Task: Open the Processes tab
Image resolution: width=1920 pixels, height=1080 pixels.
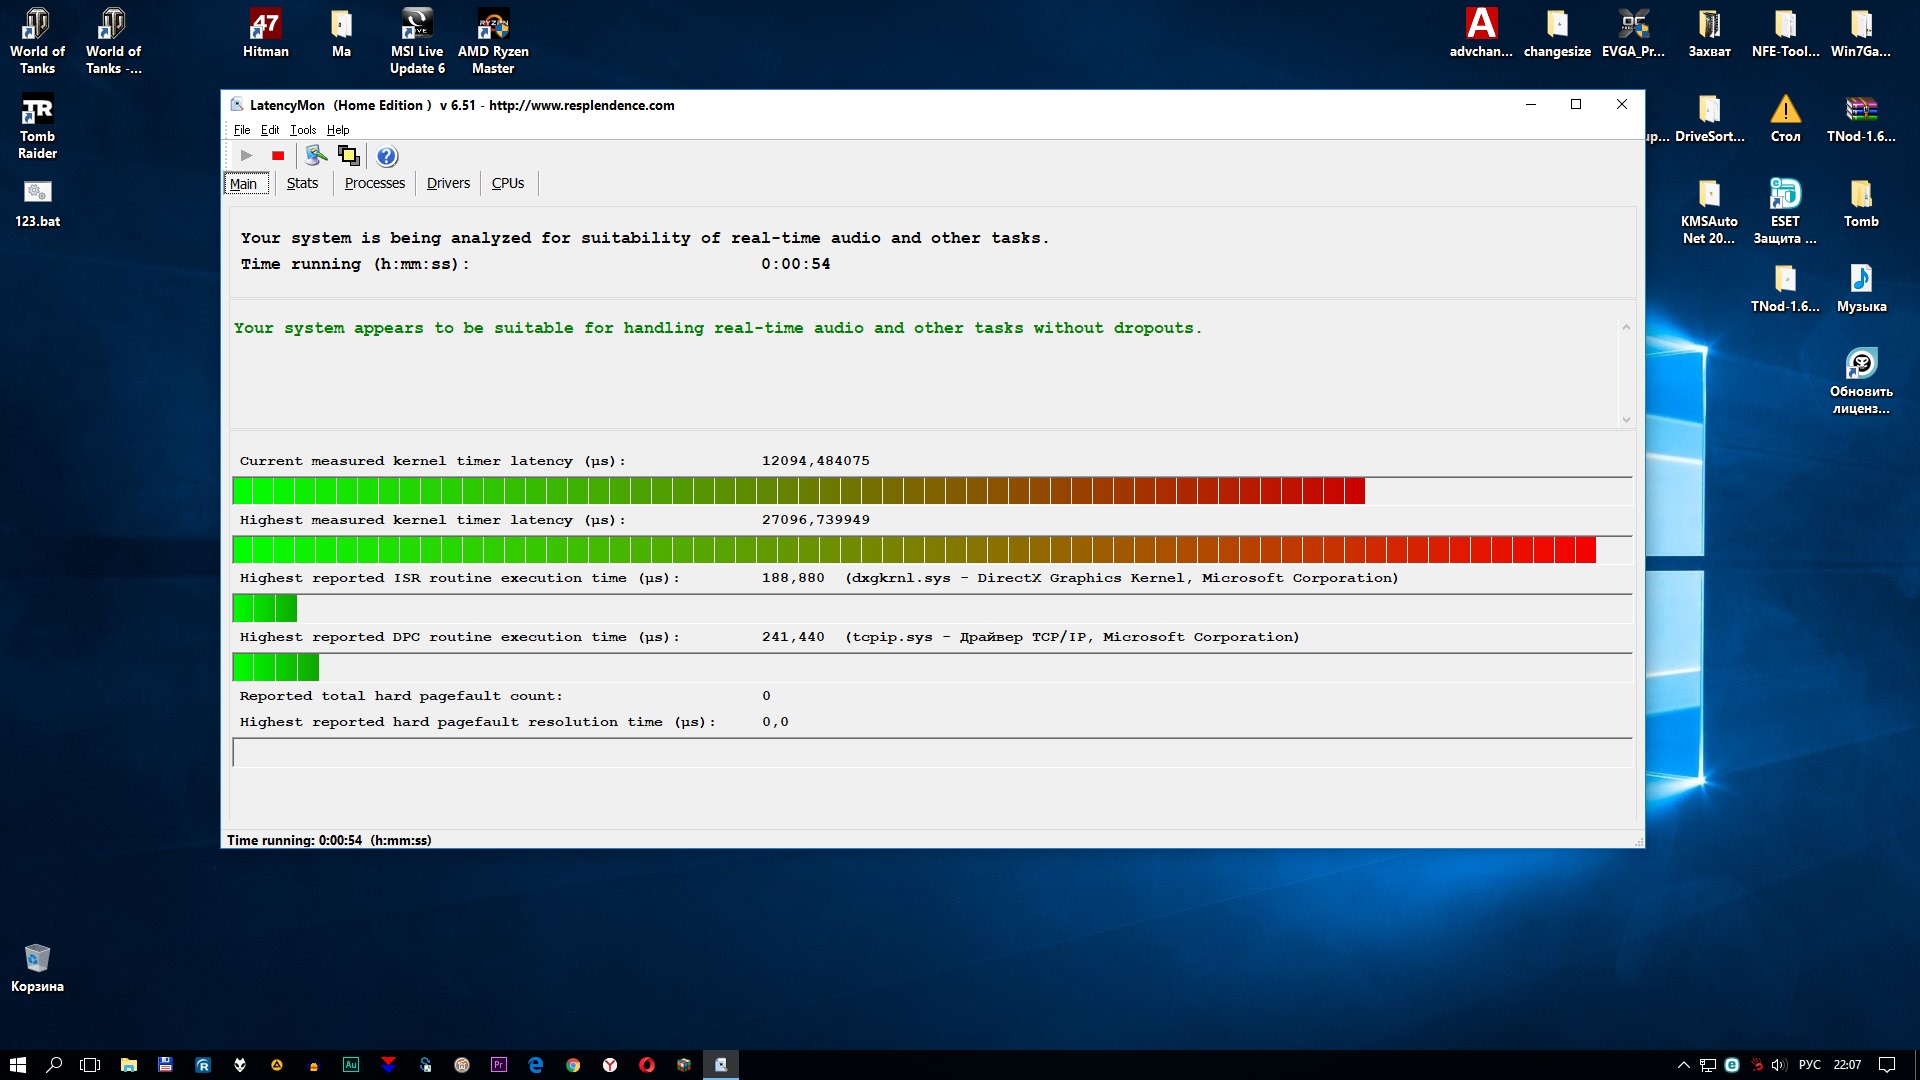Action: pyautogui.click(x=374, y=183)
